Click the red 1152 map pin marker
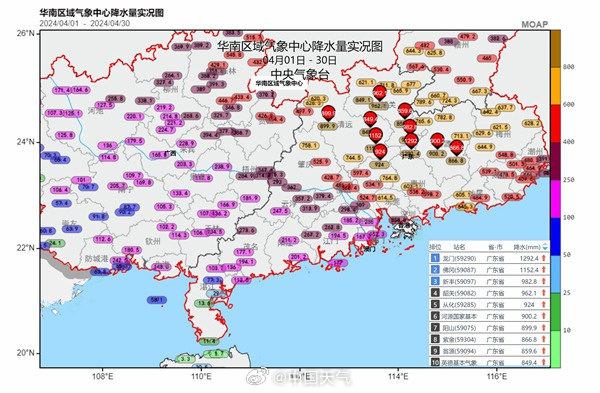Screen dimensions: 600x393 (x=375, y=135)
